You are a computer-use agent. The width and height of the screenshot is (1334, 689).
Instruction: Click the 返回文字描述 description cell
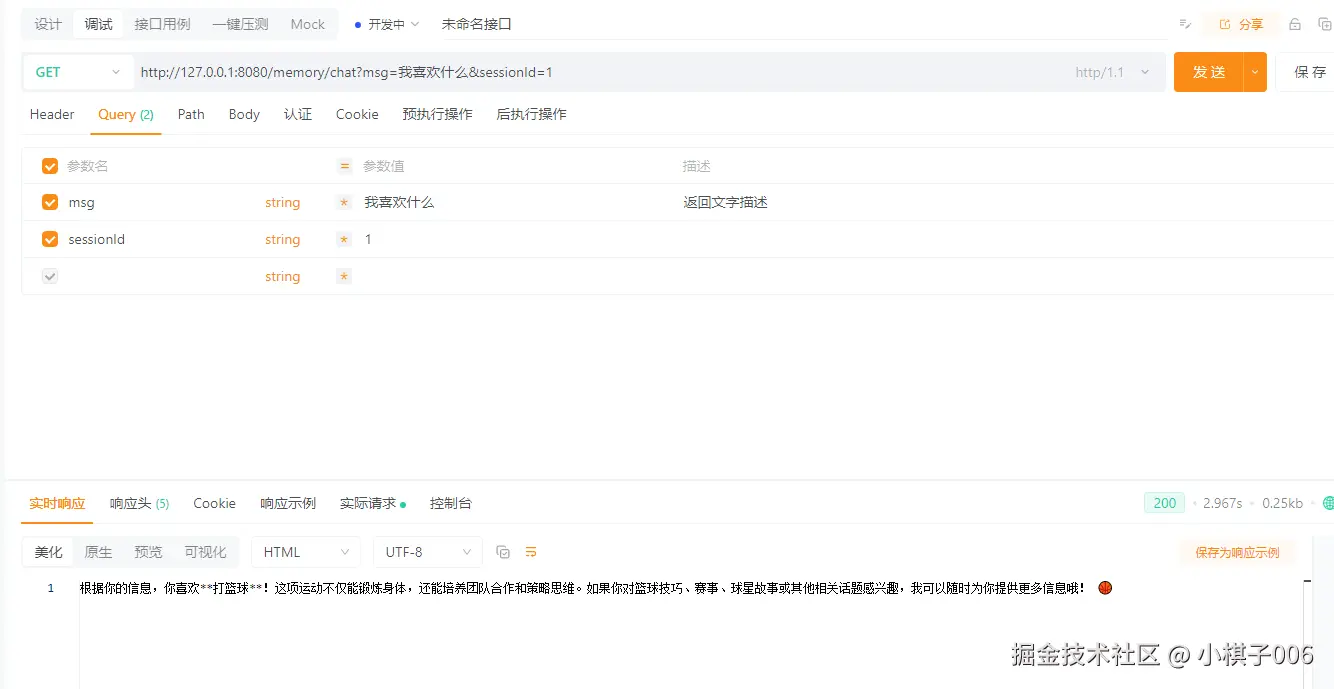725,202
